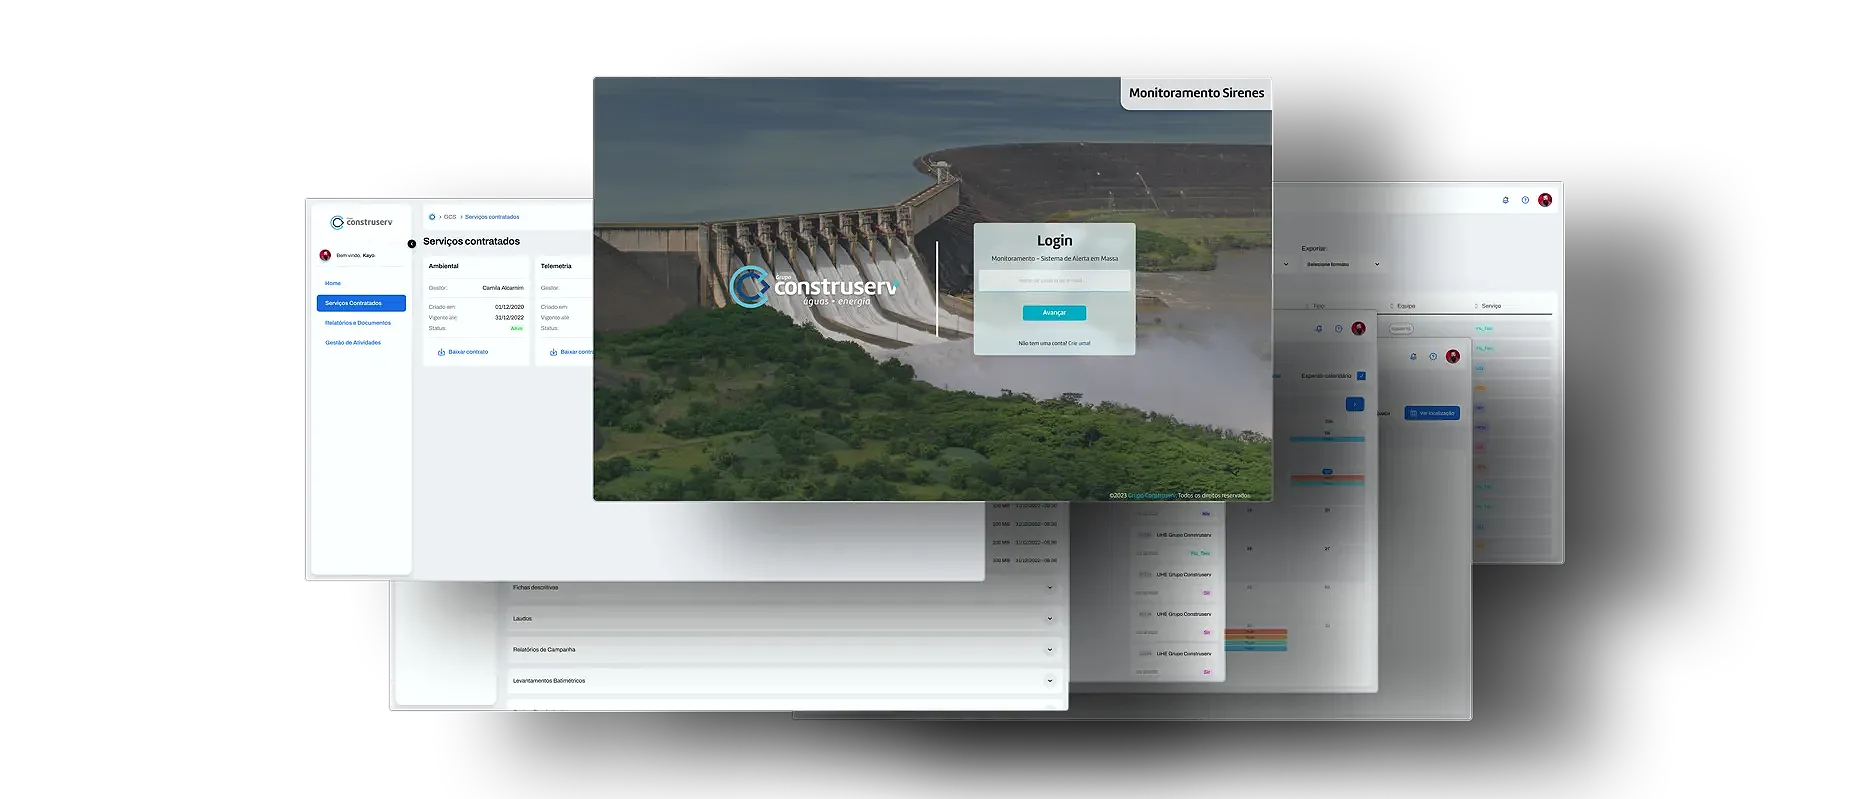Toggle the Expandir calendário checkbox
1869x799 pixels.
(1361, 376)
